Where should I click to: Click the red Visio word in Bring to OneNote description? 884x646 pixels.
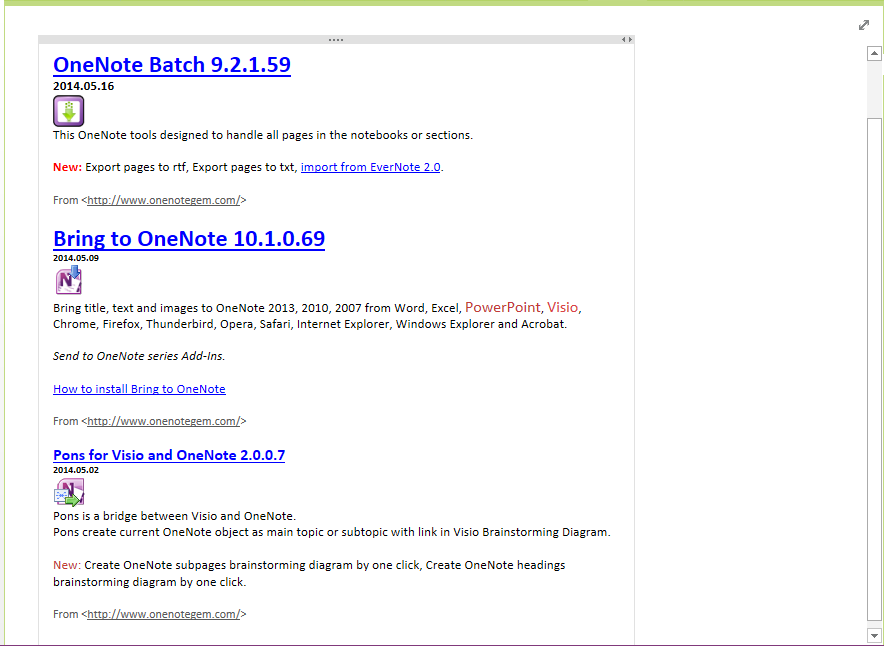coord(563,307)
